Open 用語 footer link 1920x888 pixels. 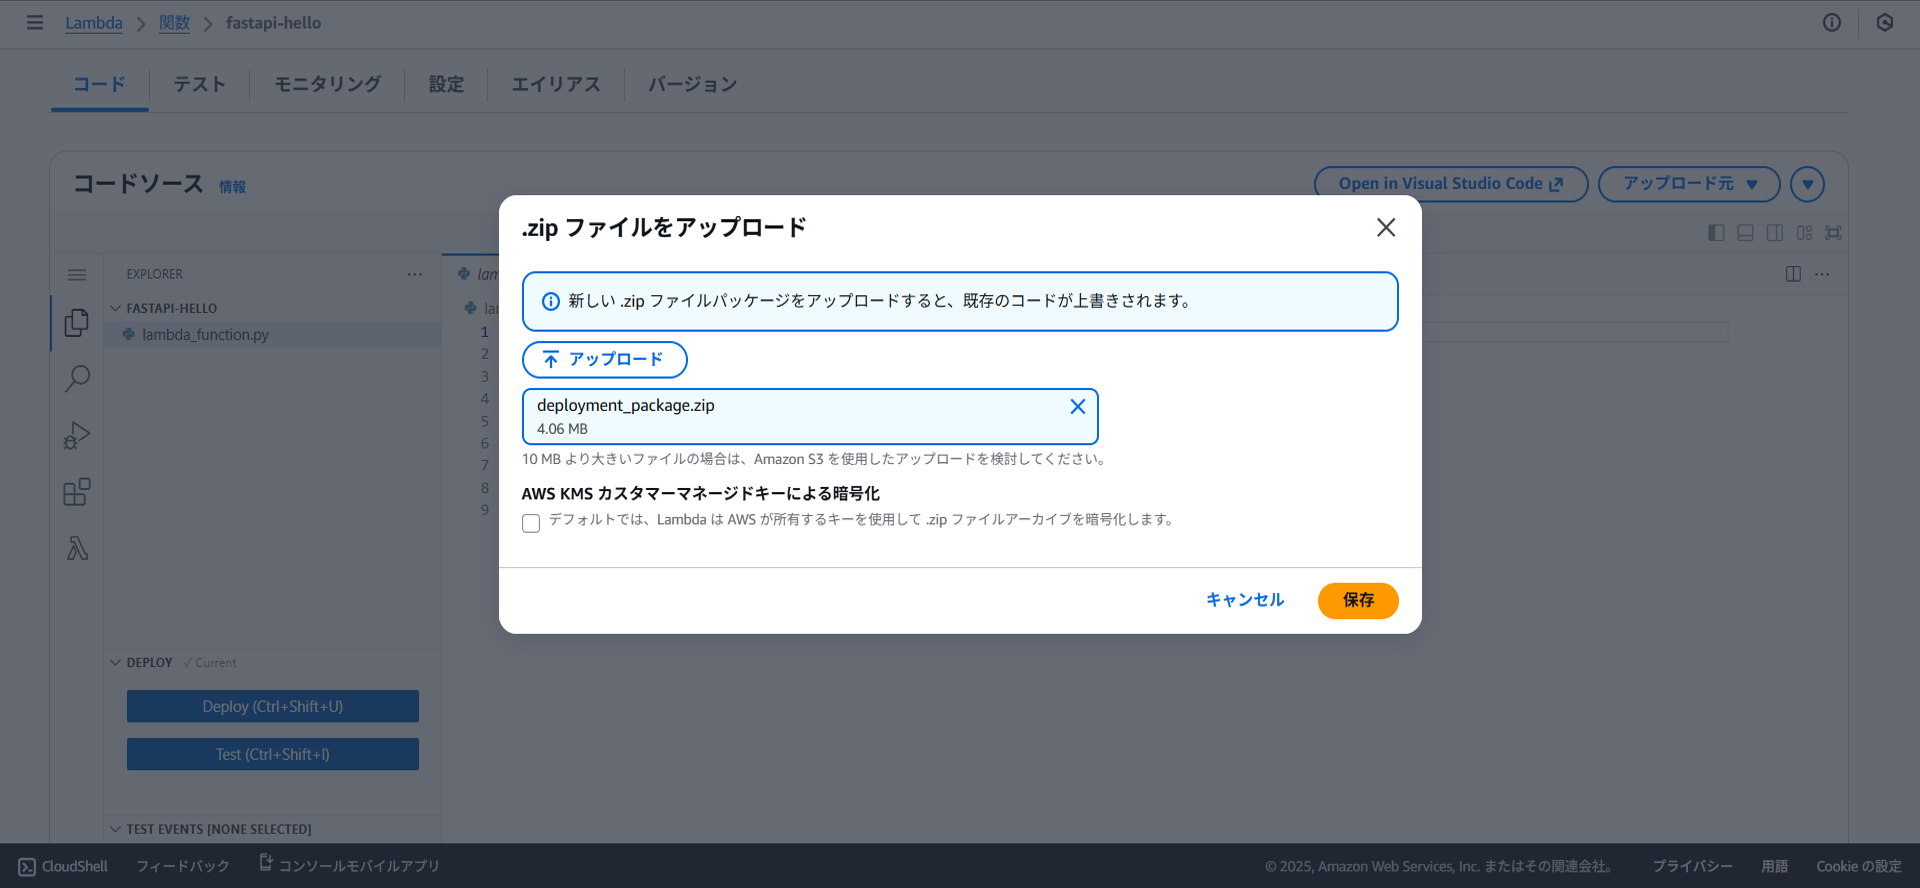click(1775, 866)
